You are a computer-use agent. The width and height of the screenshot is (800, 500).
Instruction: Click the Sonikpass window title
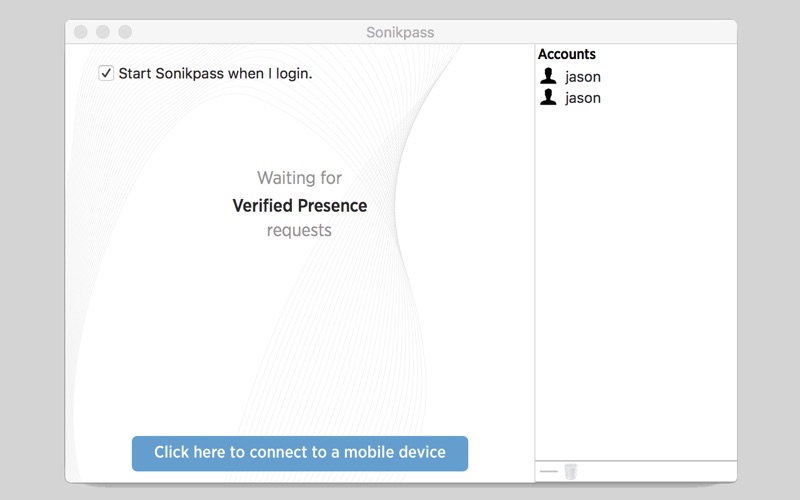pos(400,32)
